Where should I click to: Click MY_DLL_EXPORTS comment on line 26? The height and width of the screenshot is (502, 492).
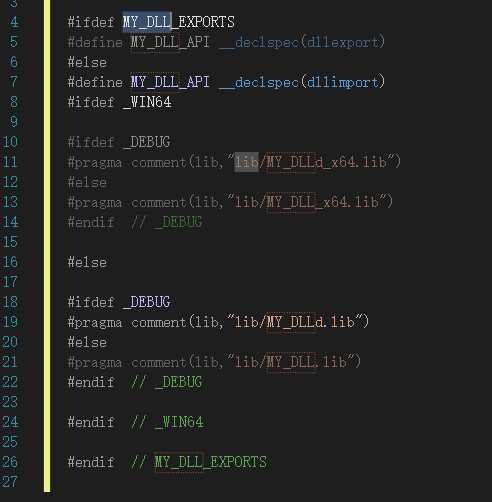click(210, 462)
